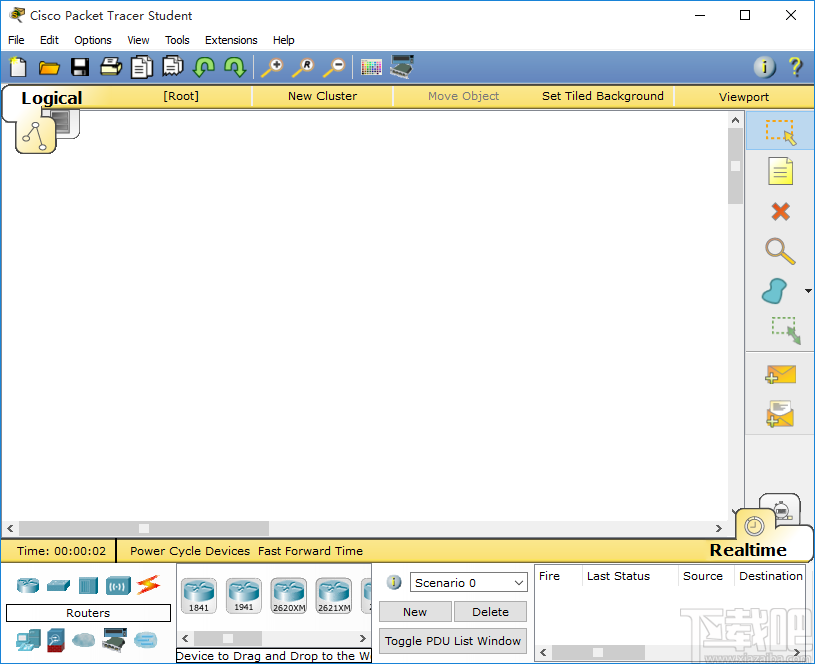Open the Options menu
Screen dimensions: 815x664
[93, 40]
